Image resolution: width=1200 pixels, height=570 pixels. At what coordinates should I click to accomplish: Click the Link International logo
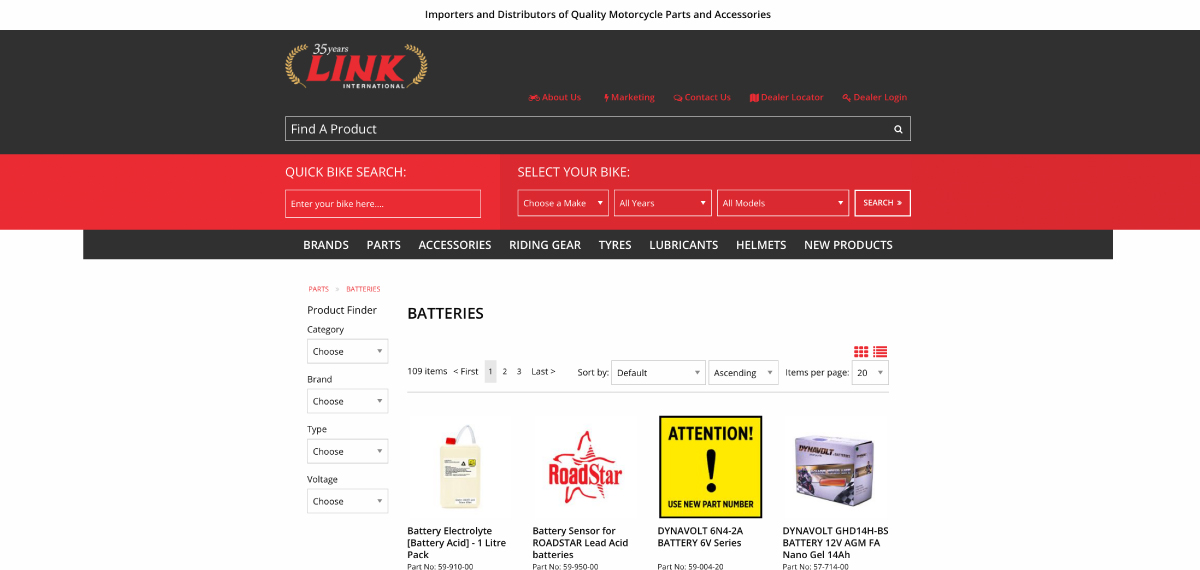click(x=356, y=66)
